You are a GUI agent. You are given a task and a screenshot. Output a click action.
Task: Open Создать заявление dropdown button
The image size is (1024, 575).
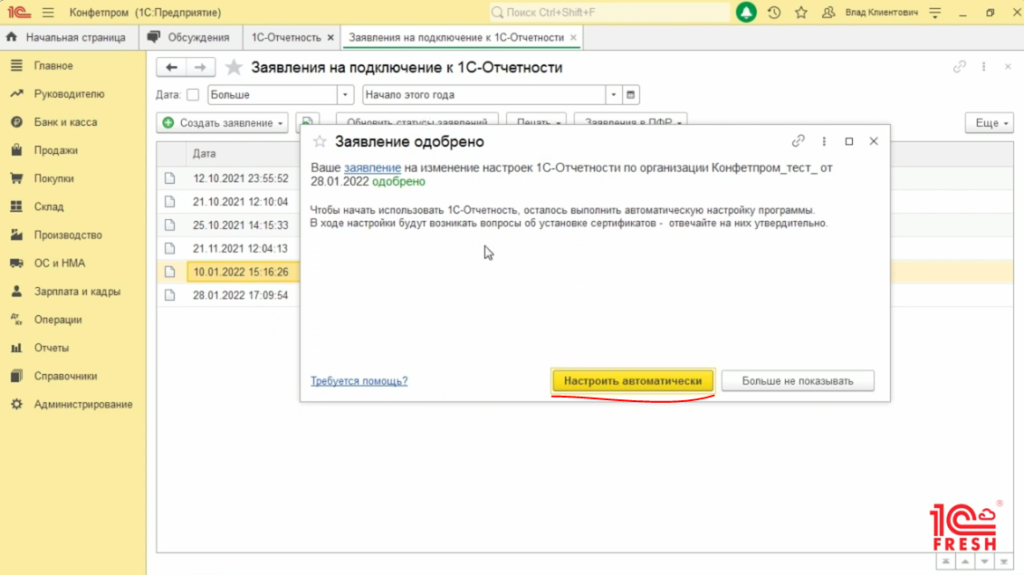pyautogui.click(x=222, y=123)
